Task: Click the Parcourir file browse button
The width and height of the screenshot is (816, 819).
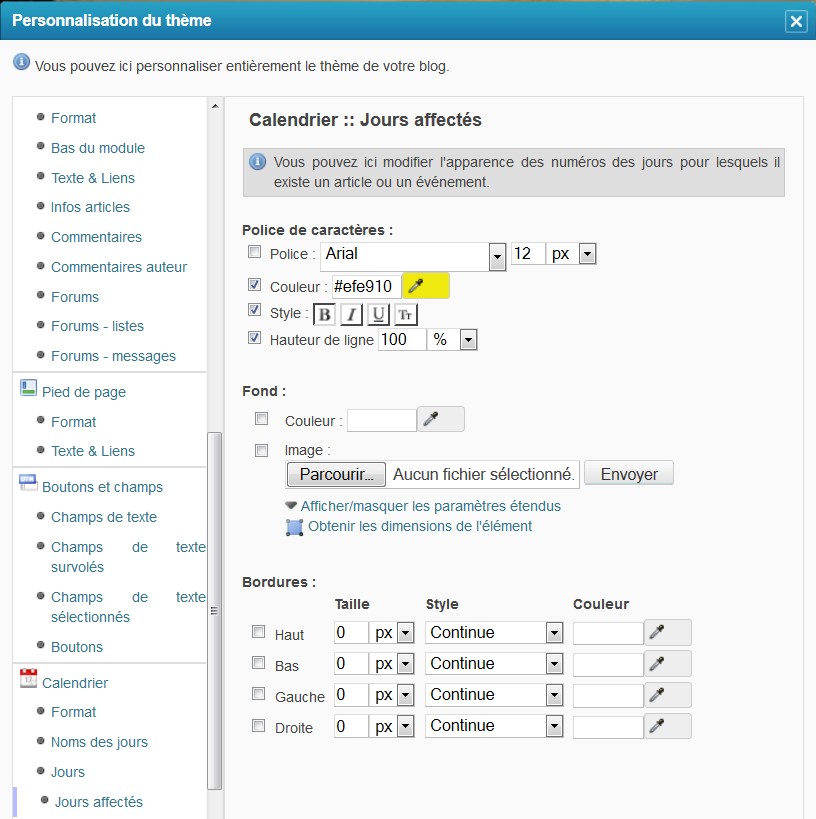Action: pos(336,474)
